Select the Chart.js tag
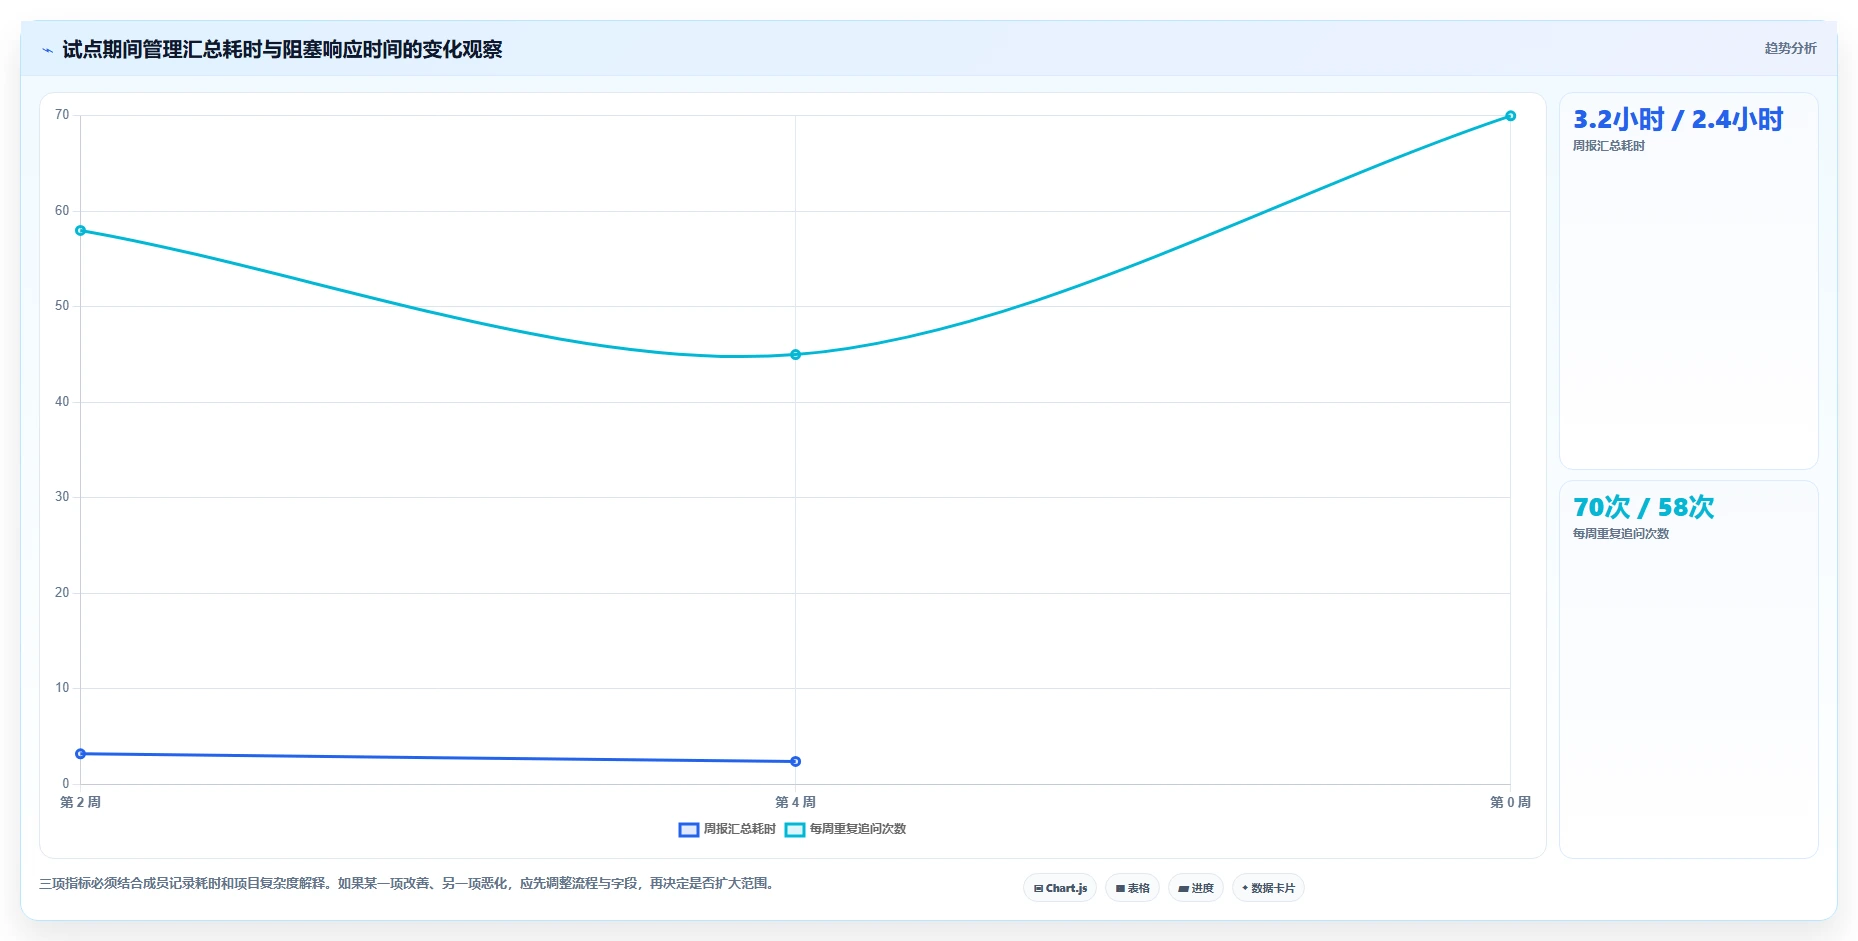Image resolution: width=1858 pixels, height=941 pixels. coord(1060,888)
